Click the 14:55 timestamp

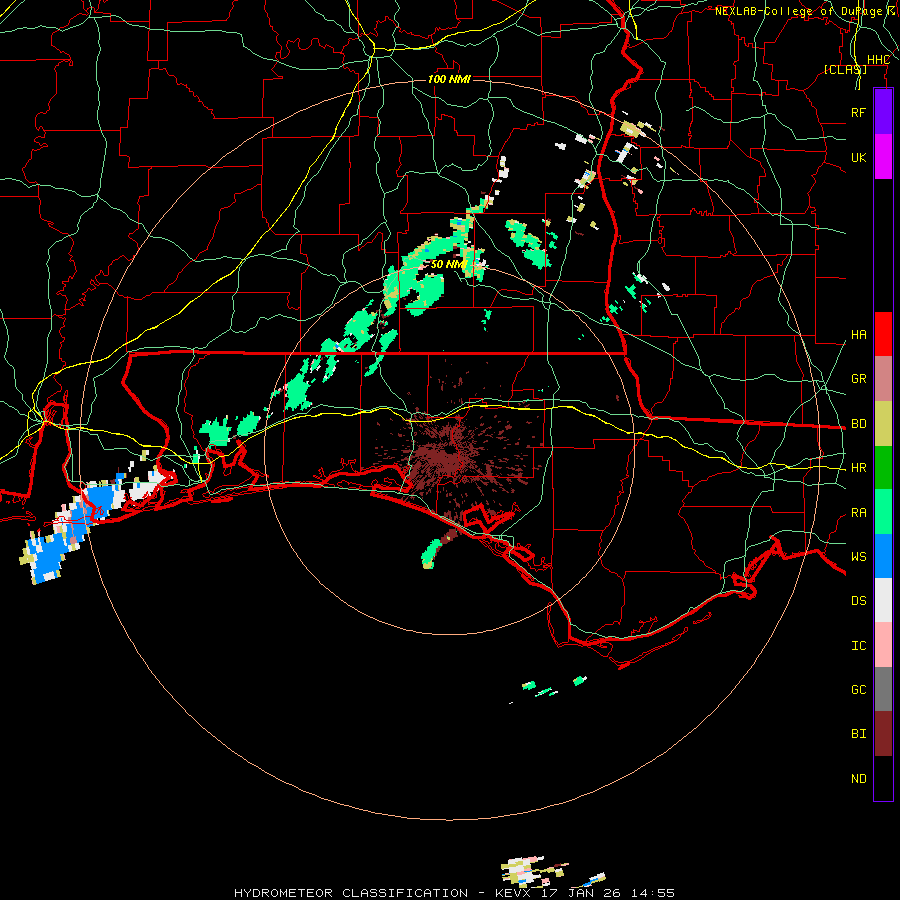tap(653, 893)
